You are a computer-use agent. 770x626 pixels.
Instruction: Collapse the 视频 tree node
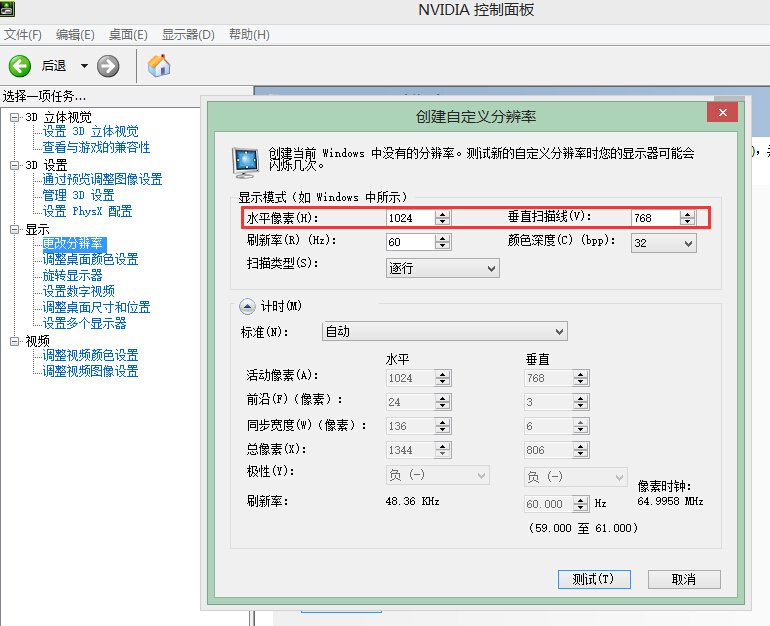coord(15,341)
